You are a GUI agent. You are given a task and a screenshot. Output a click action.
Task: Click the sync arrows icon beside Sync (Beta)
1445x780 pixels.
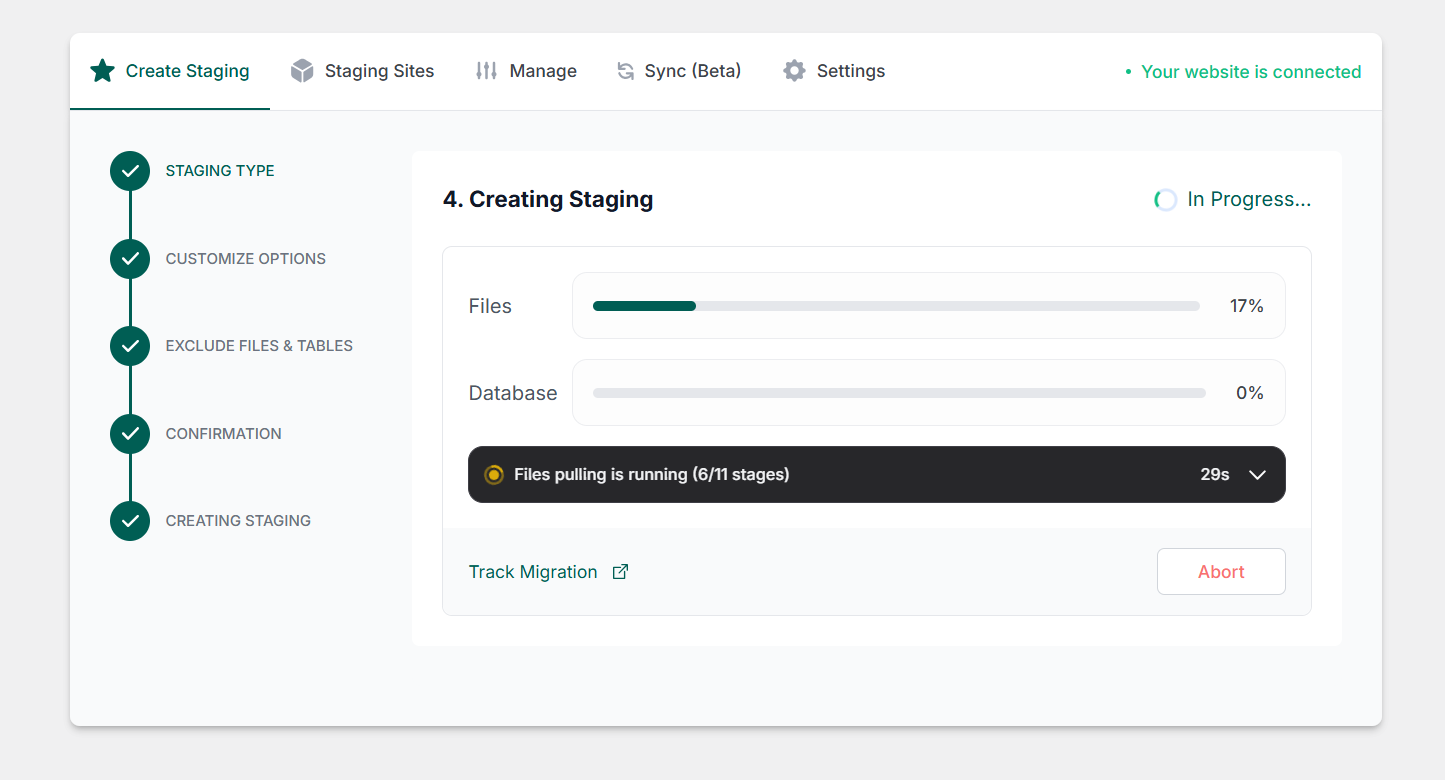(625, 71)
